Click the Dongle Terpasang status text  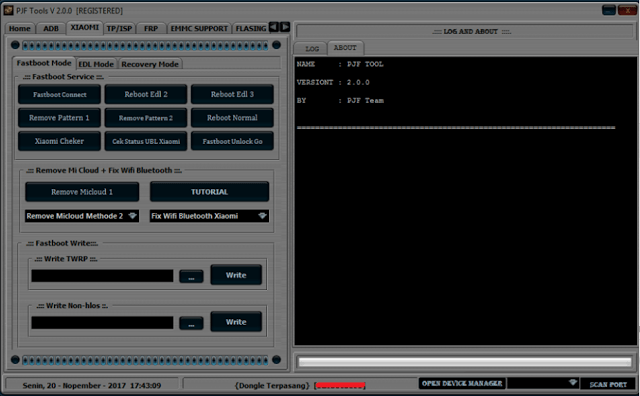272,385
